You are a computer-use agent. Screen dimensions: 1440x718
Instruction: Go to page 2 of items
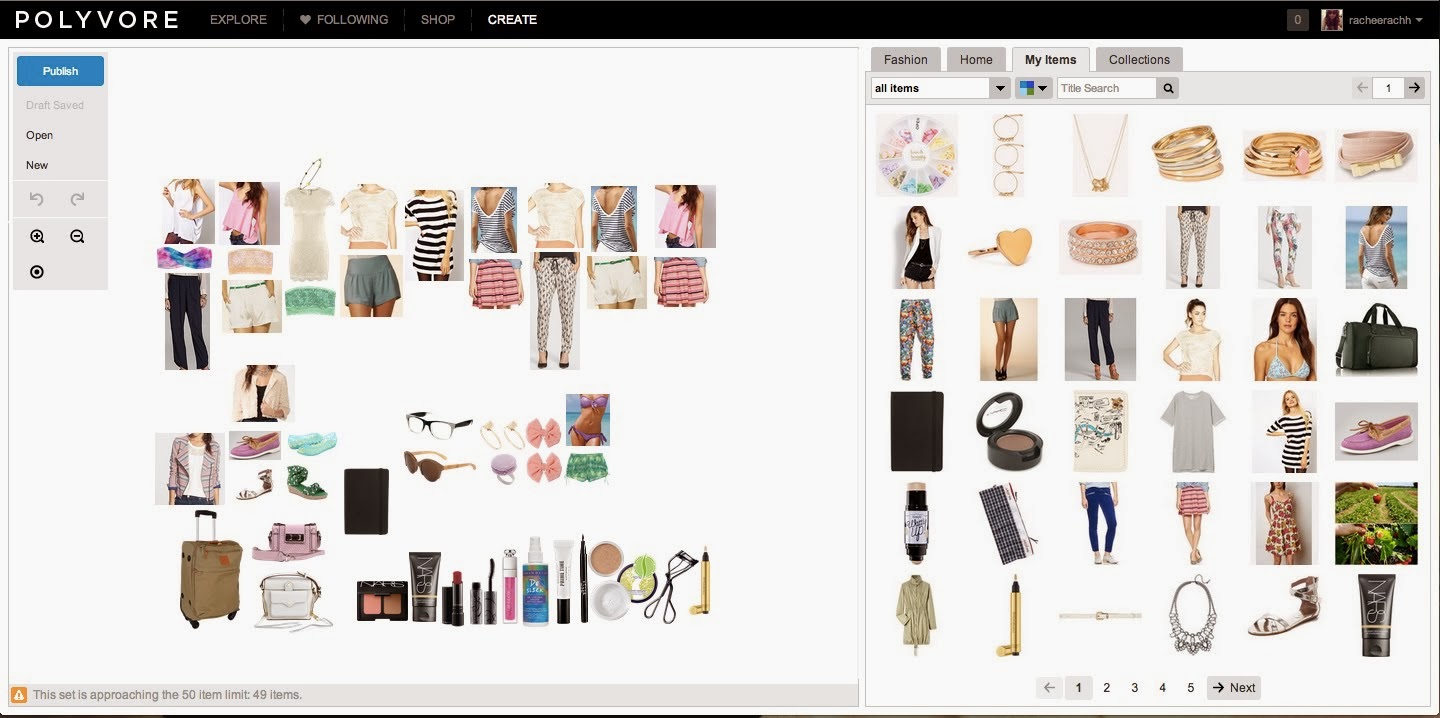tap(1106, 687)
